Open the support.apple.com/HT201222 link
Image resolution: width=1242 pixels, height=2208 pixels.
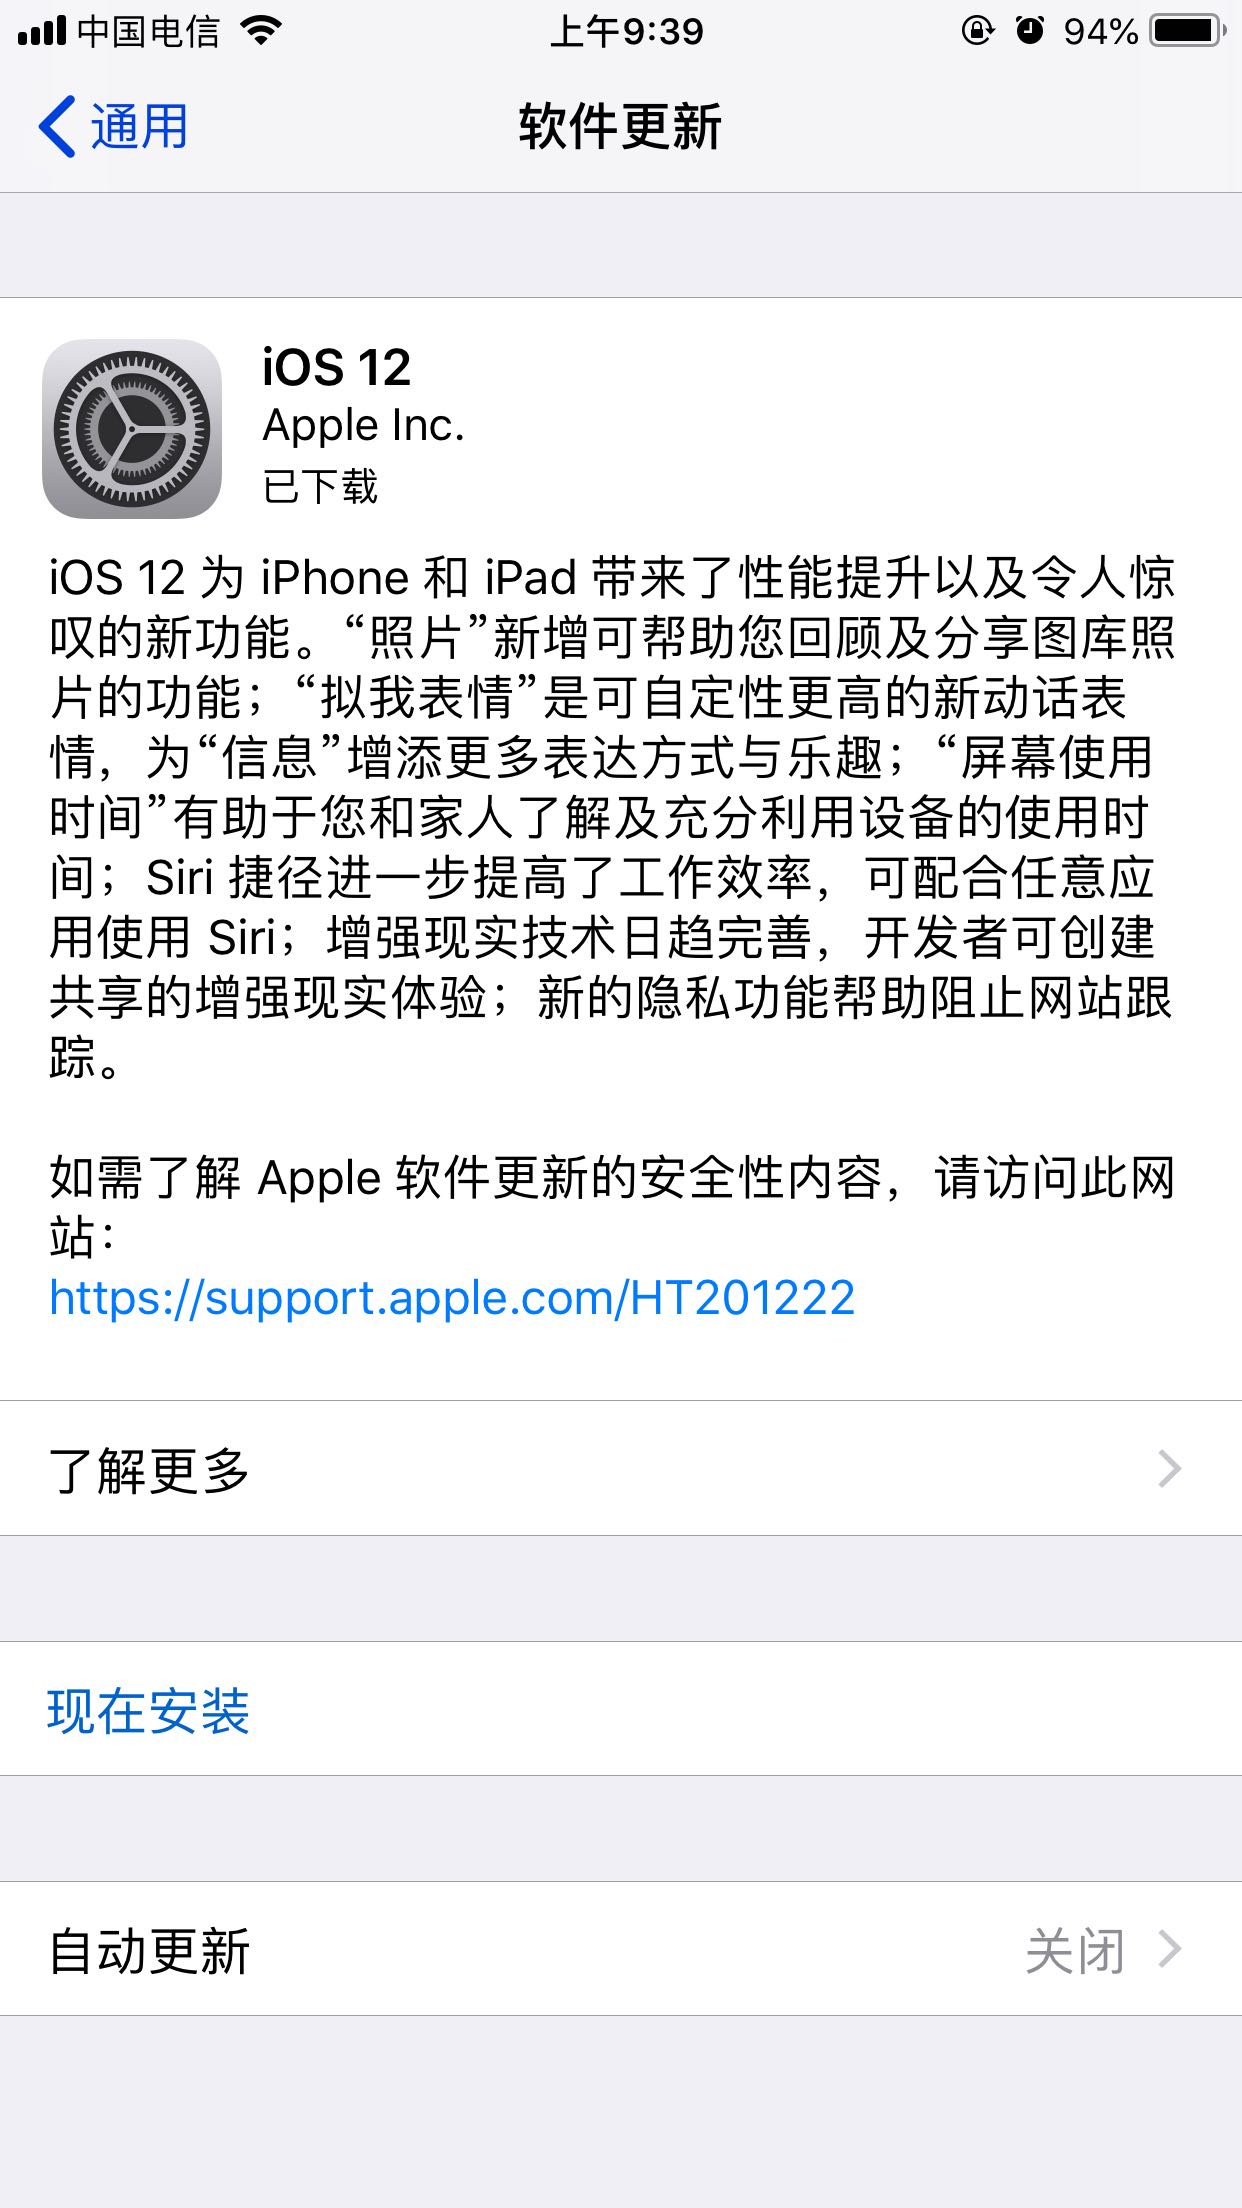[x=452, y=1298]
